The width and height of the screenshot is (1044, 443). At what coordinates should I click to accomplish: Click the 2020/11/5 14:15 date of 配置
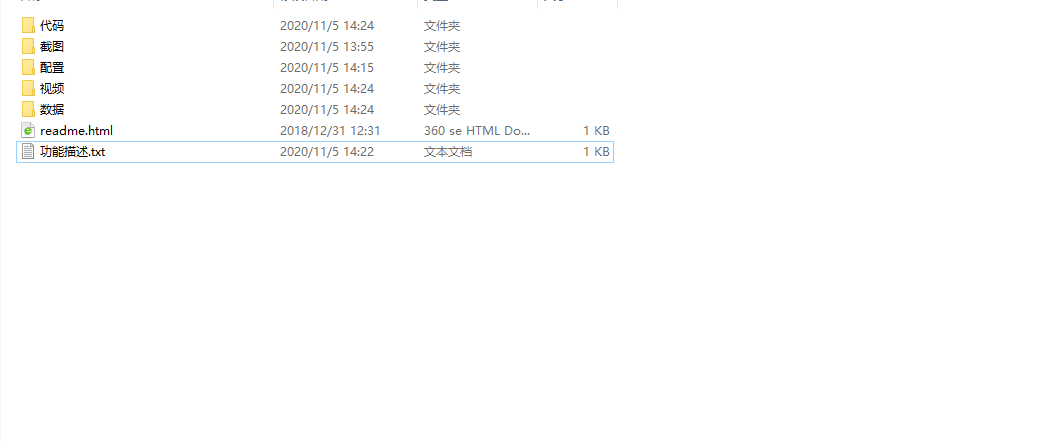tap(327, 67)
